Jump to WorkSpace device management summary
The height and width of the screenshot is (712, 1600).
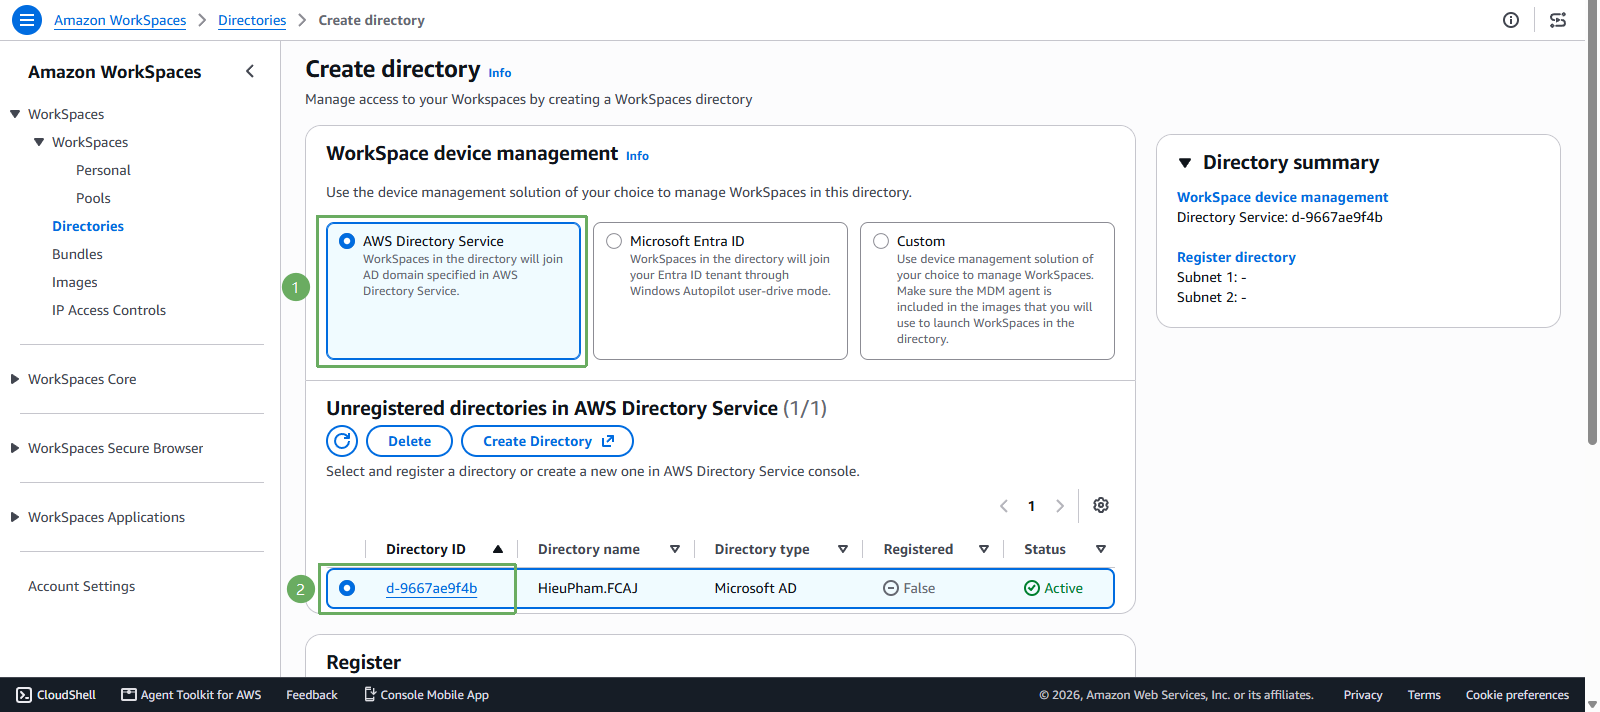click(1282, 197)
